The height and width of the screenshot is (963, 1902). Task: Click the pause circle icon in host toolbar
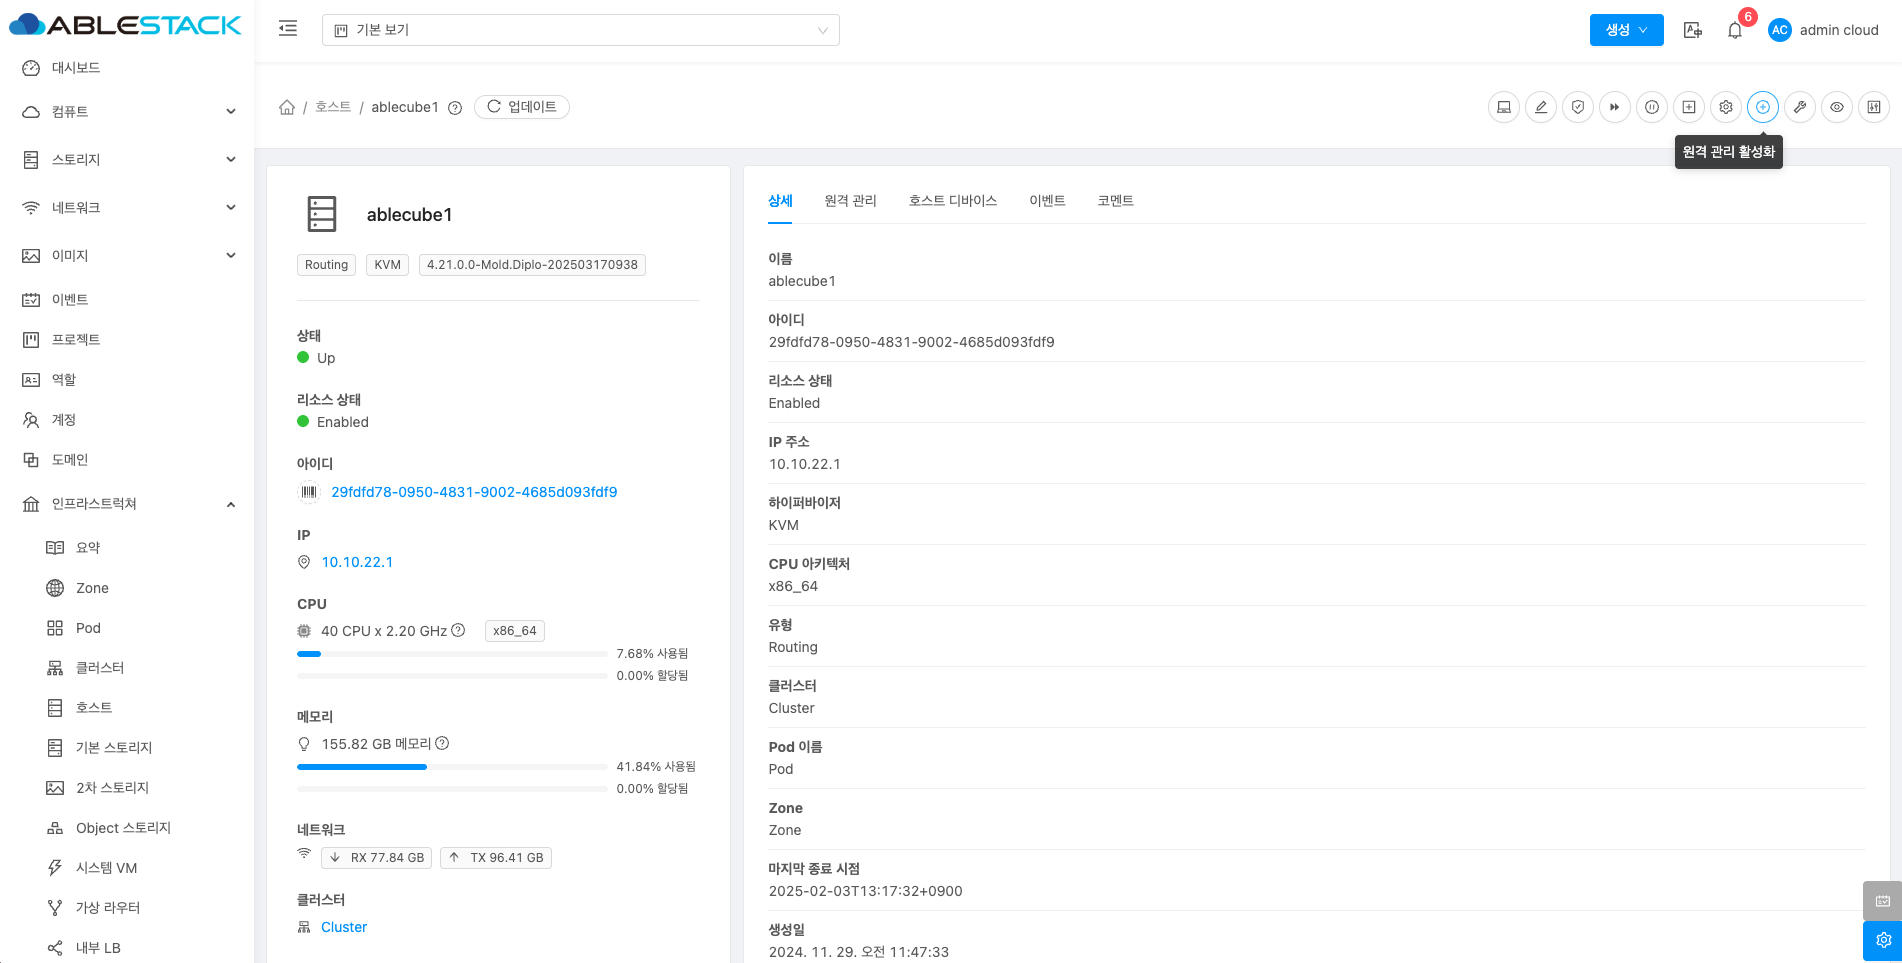[1652, 107]
